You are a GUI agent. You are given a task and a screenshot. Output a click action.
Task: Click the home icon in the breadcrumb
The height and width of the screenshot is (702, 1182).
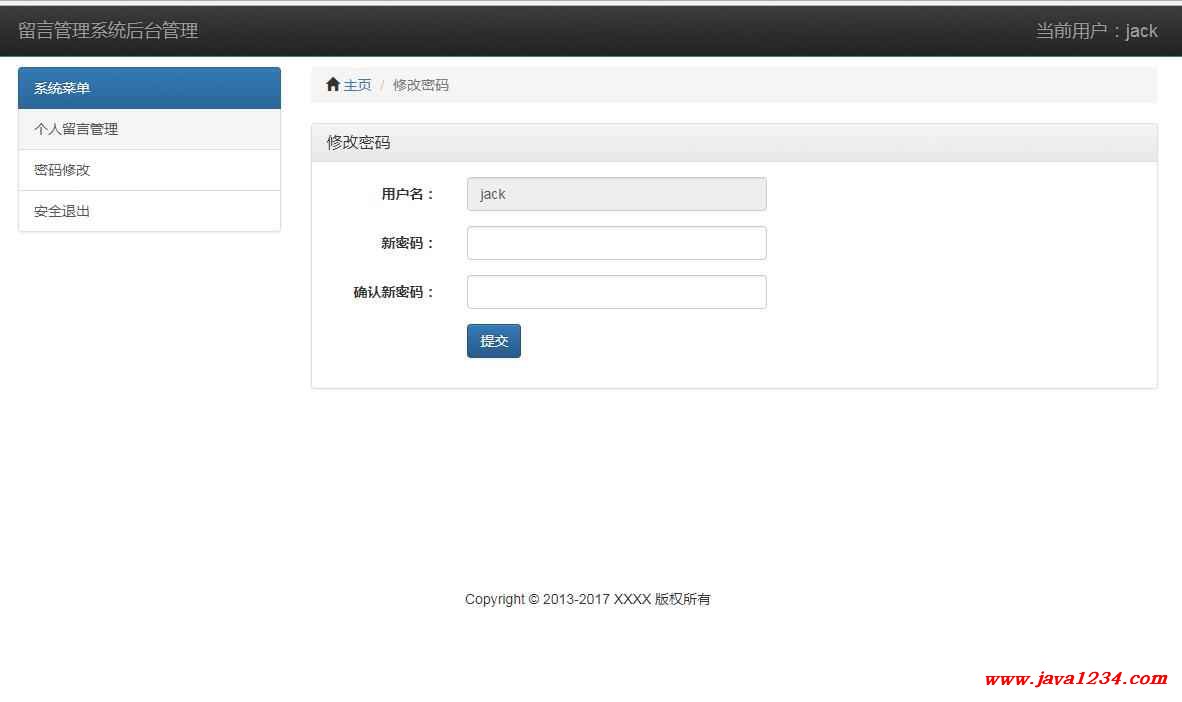pyautogui.click(x=333, y=85)
